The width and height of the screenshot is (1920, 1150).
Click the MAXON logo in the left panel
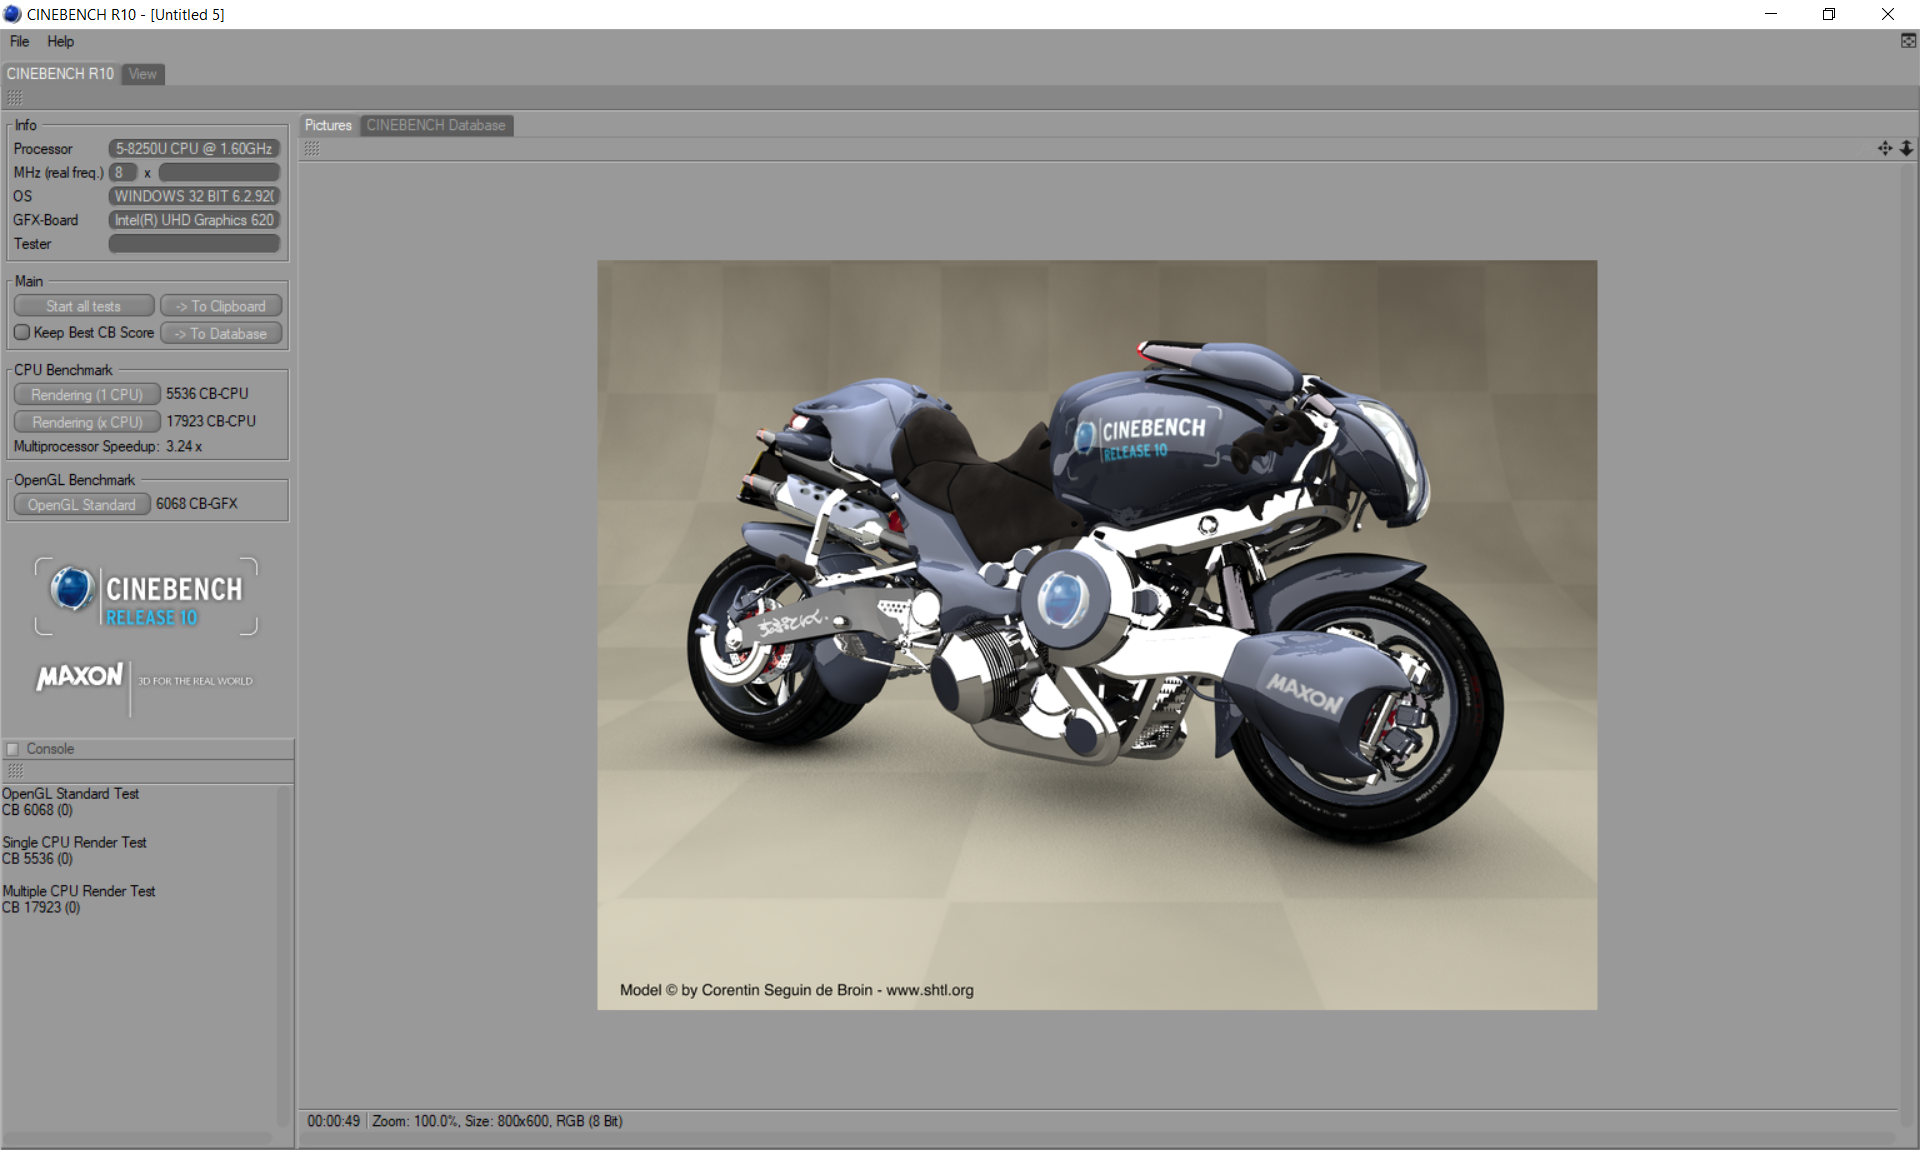click(80, 677)
